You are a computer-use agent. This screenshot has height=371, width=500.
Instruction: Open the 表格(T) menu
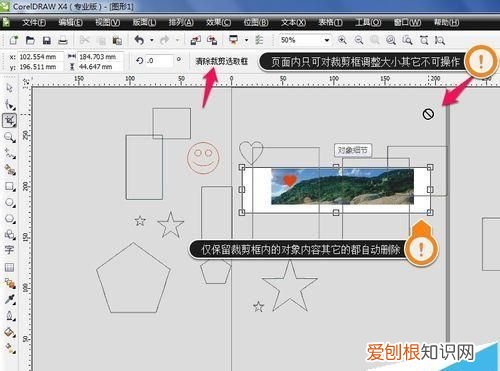click(330, 22)
